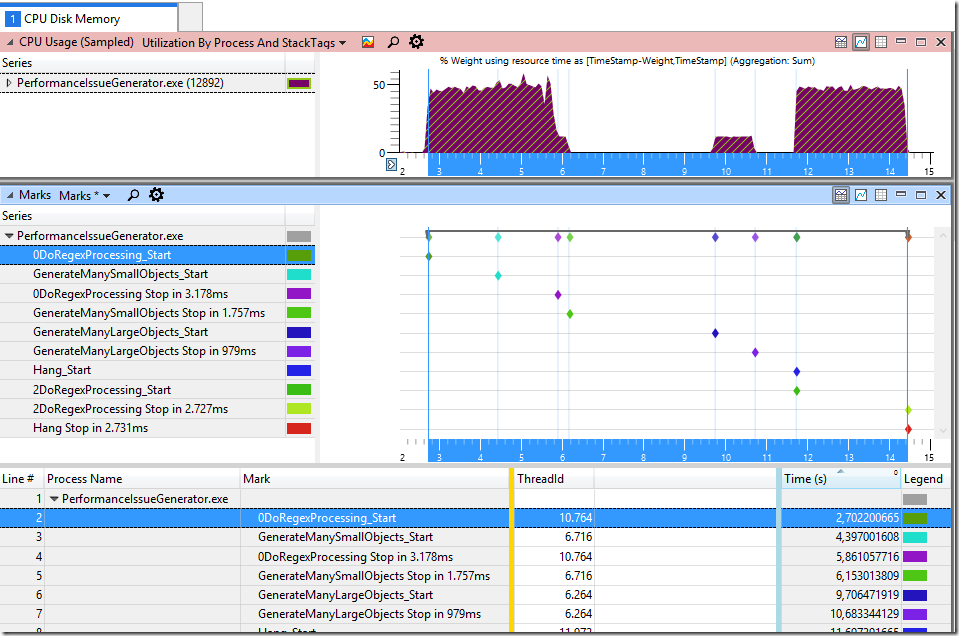The image size is (959, 636).
Task: Collapse the Marks panel triangle
Action: point(9,195)
